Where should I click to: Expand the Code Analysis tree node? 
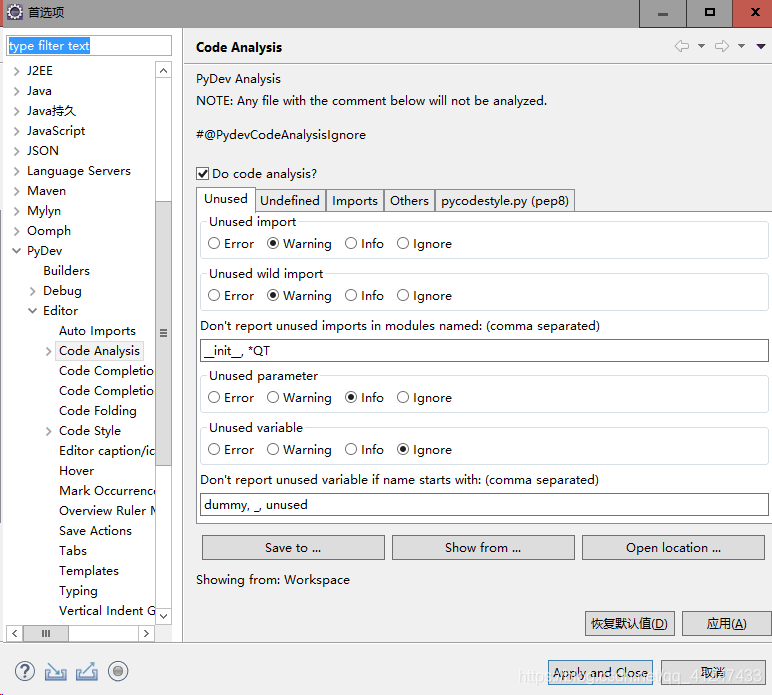pyautogui.click(x=48, y=351)
